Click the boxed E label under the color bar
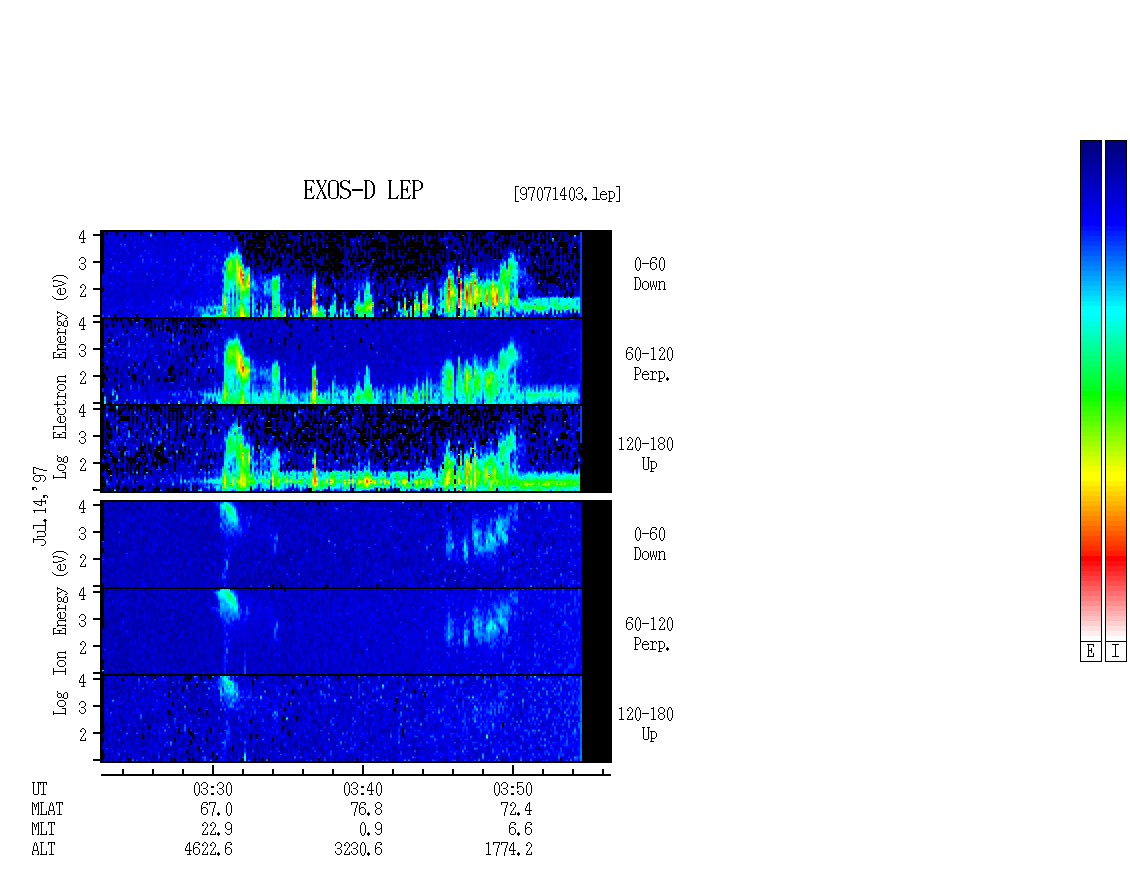The width and height of the screenshot is (1130, 875). coord(1090,652)
